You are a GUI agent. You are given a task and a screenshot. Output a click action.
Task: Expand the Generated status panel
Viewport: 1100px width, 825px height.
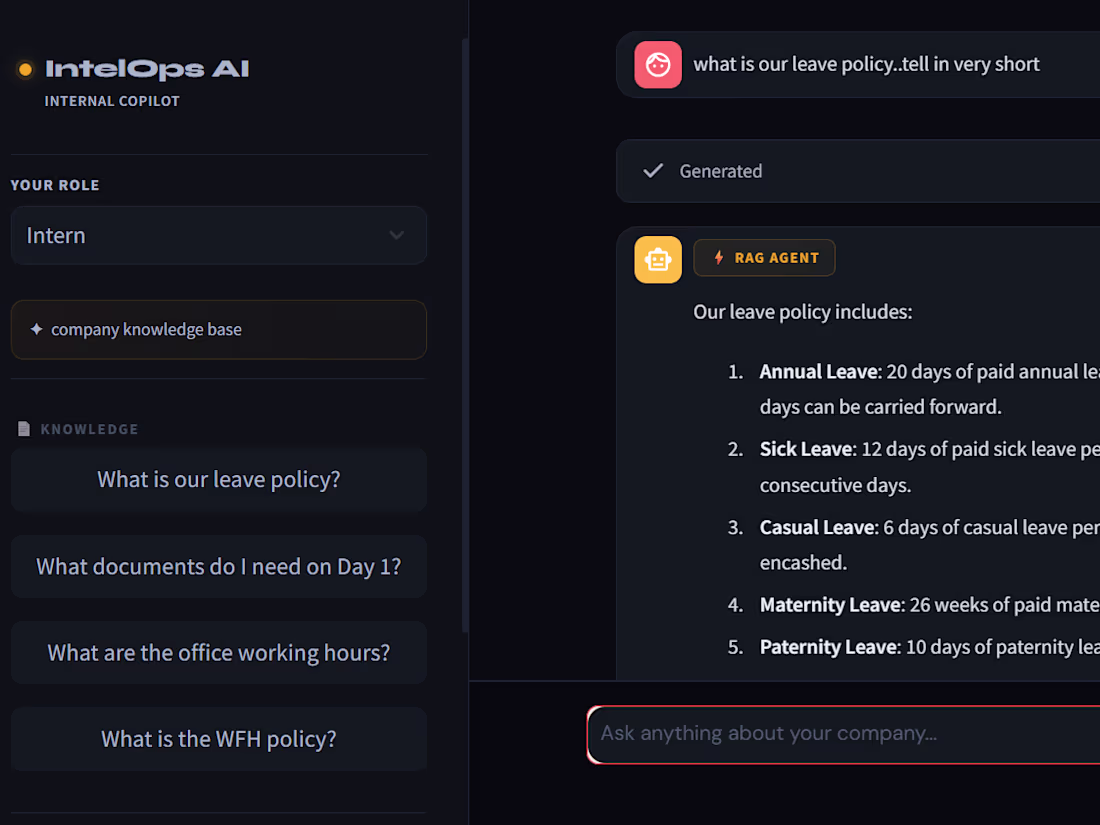857,171
